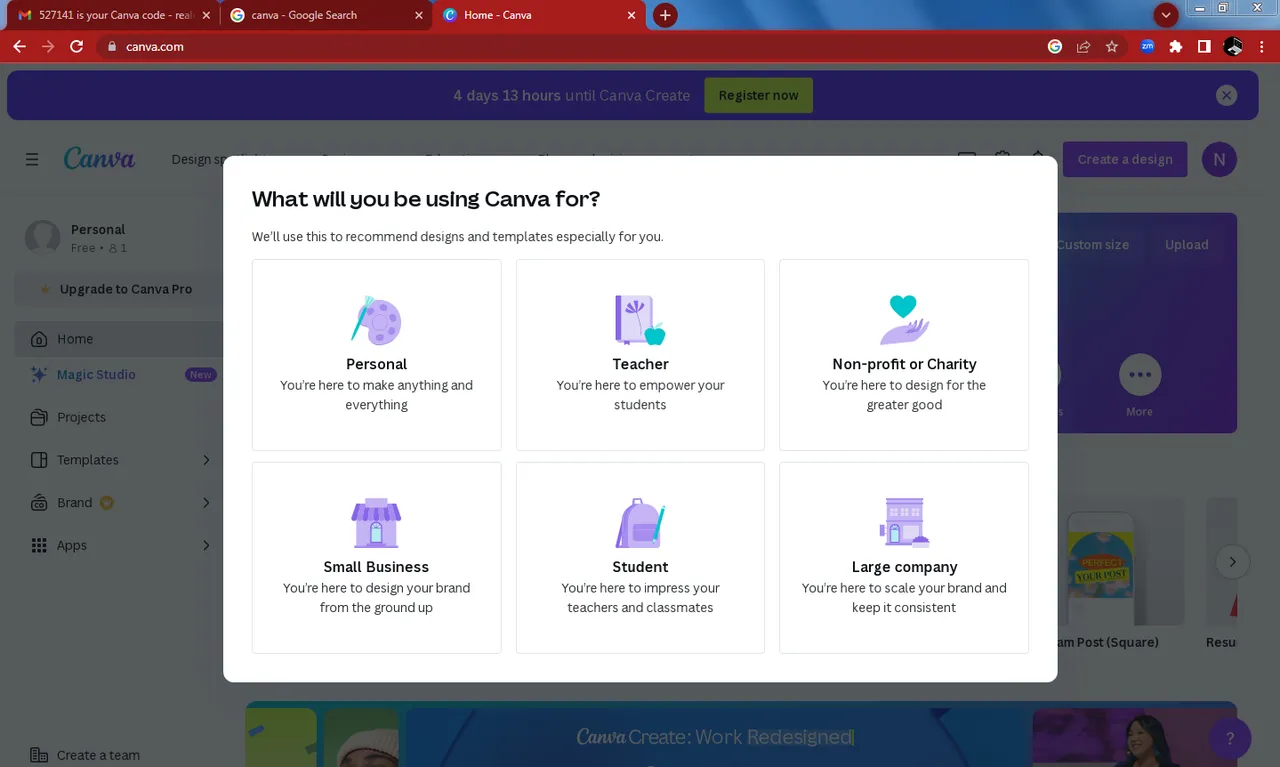Pick the Non-profit heart-in-hand icon
The image size is (1280, 767).
tap(904, 320)
